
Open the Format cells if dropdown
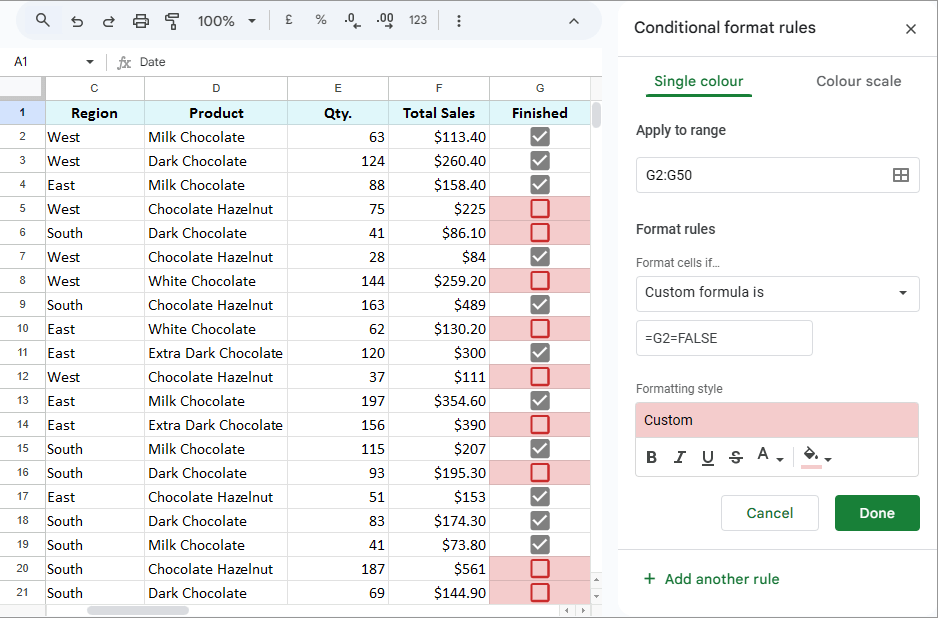(x=777, y=294)
